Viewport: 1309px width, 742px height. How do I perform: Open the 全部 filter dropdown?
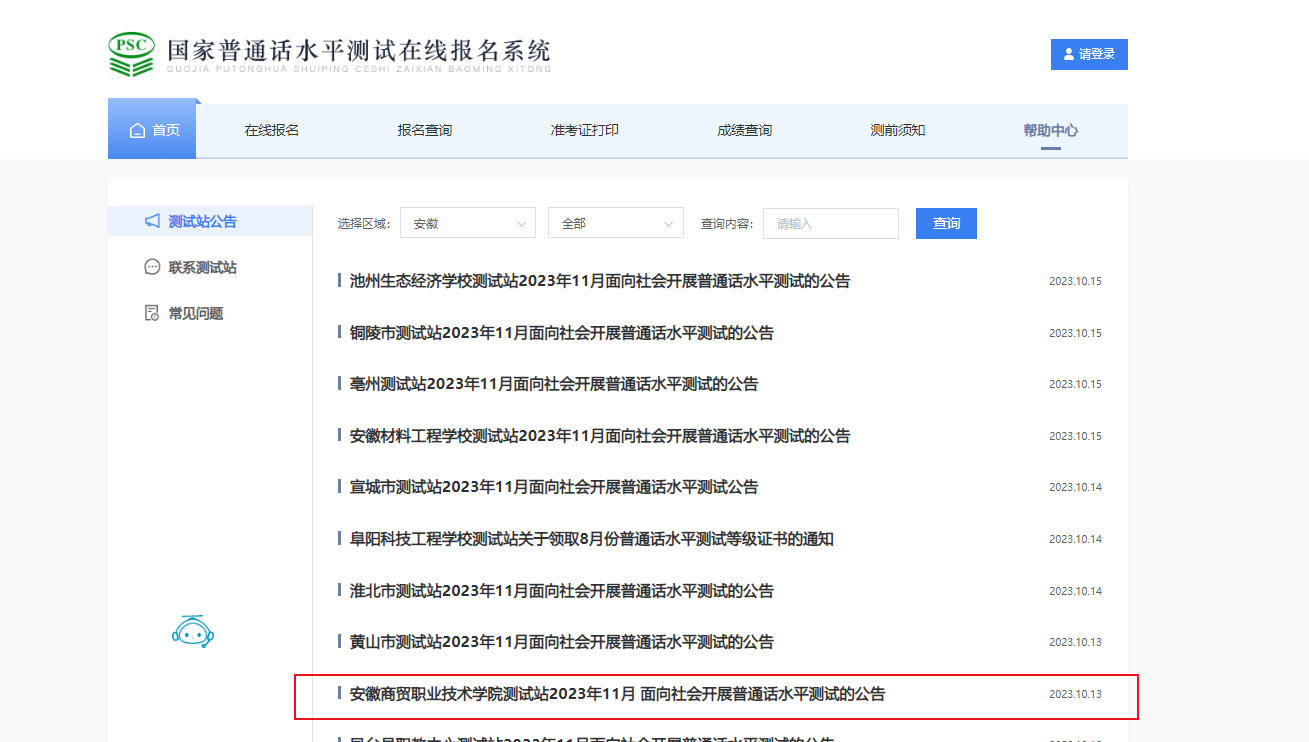click(615, 223)
